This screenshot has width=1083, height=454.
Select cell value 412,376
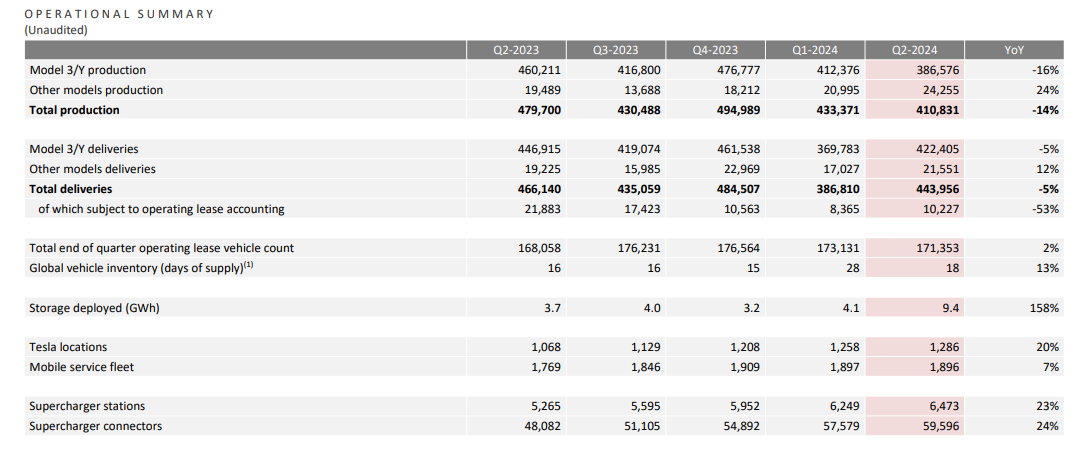tap(837, 70)
